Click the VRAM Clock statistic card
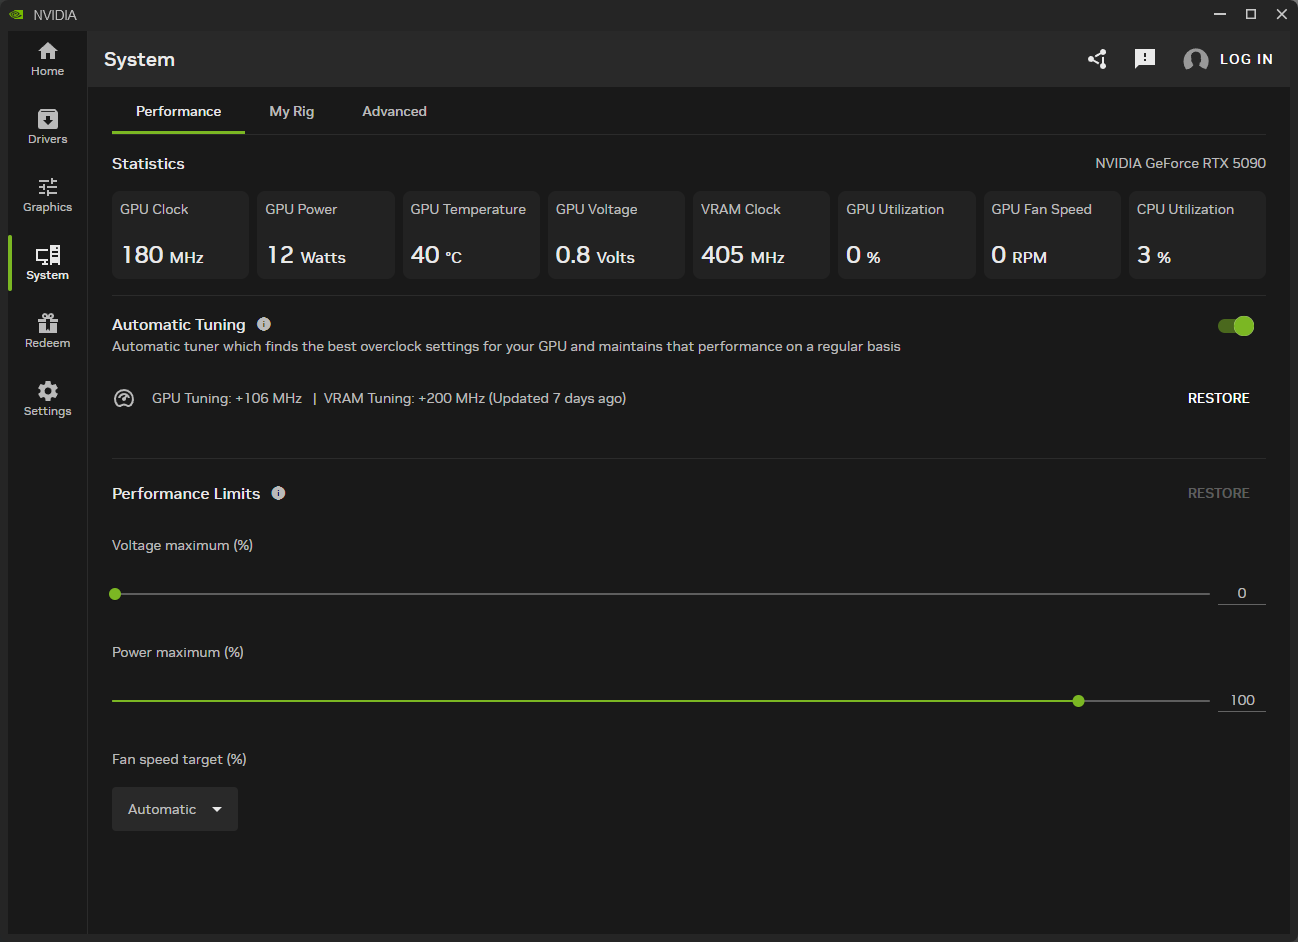The width and height of the screenshot is (1298, 942). tap(761, 235)
